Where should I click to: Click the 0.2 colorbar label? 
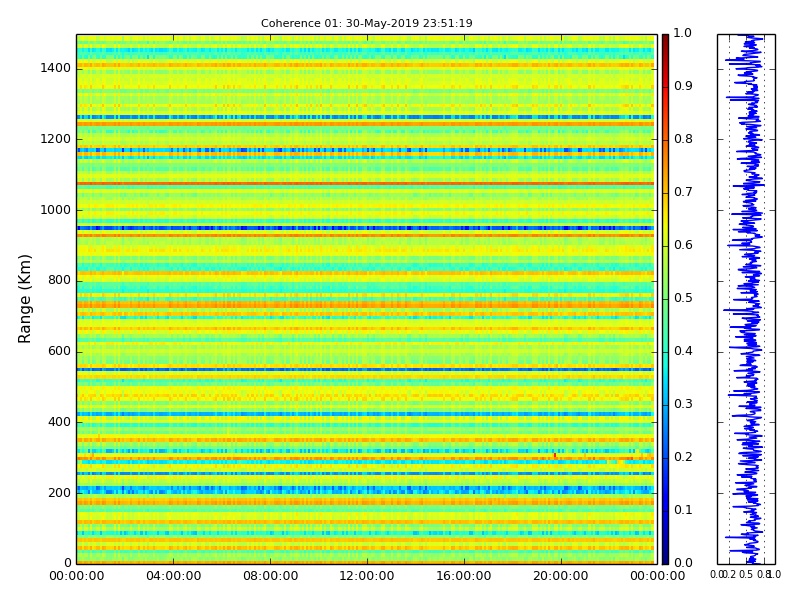pyautogui.click(x=683, y=457)
